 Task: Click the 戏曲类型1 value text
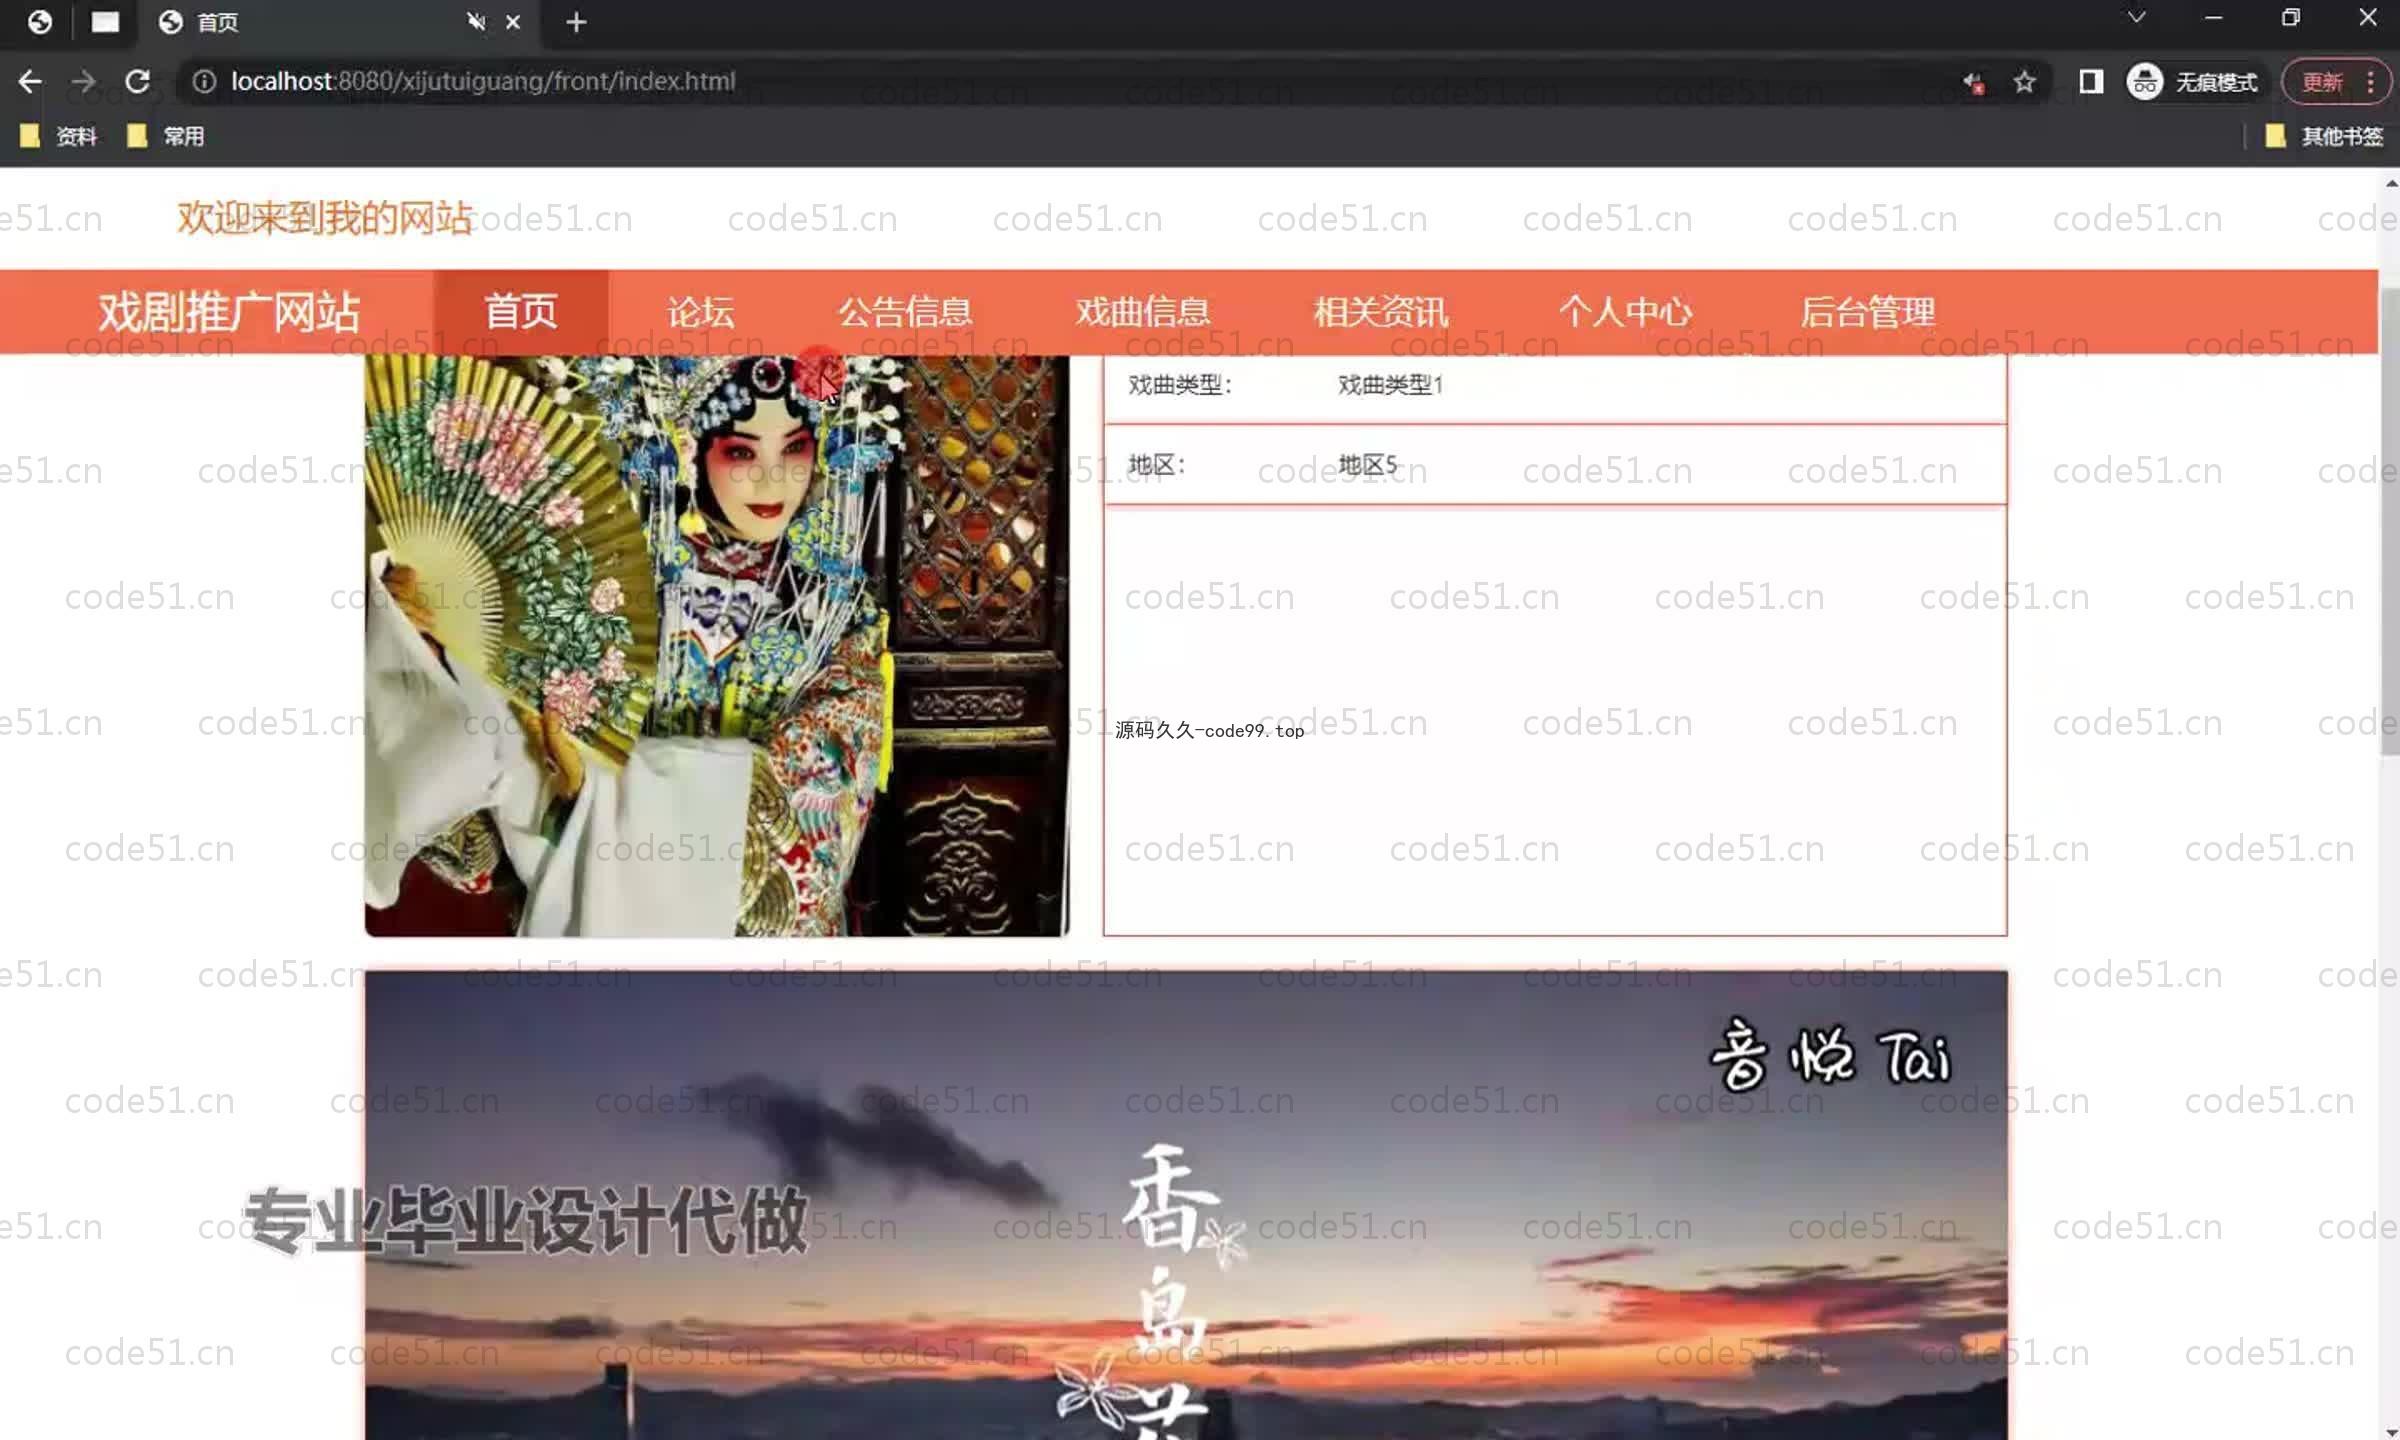click(x=1390, y=385)
